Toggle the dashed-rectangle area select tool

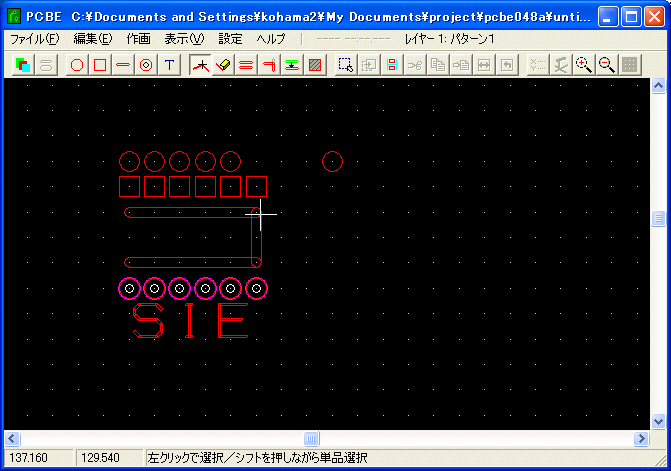coord(345,65)
